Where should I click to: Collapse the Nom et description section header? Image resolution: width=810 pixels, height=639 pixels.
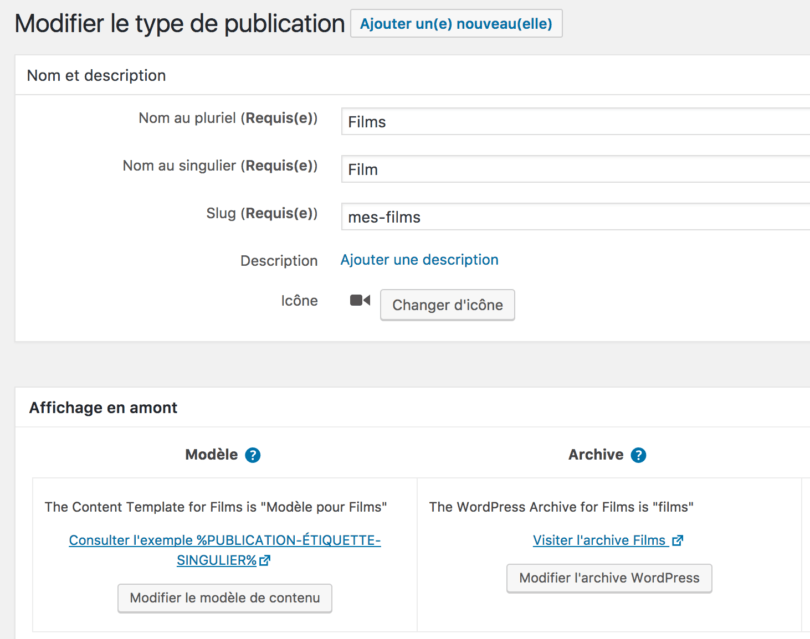pos(96,76)
